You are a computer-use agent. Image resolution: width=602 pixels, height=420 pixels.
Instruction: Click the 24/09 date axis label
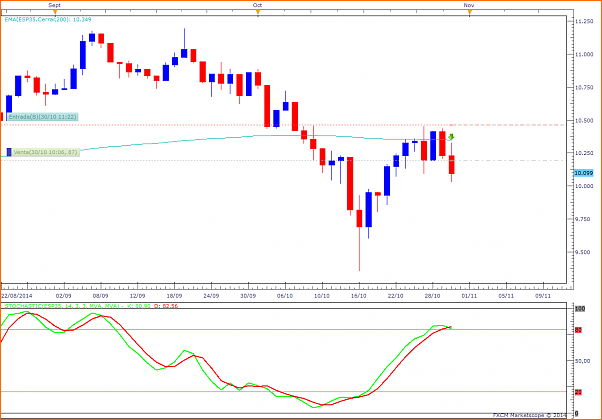[x=211, y=296]
